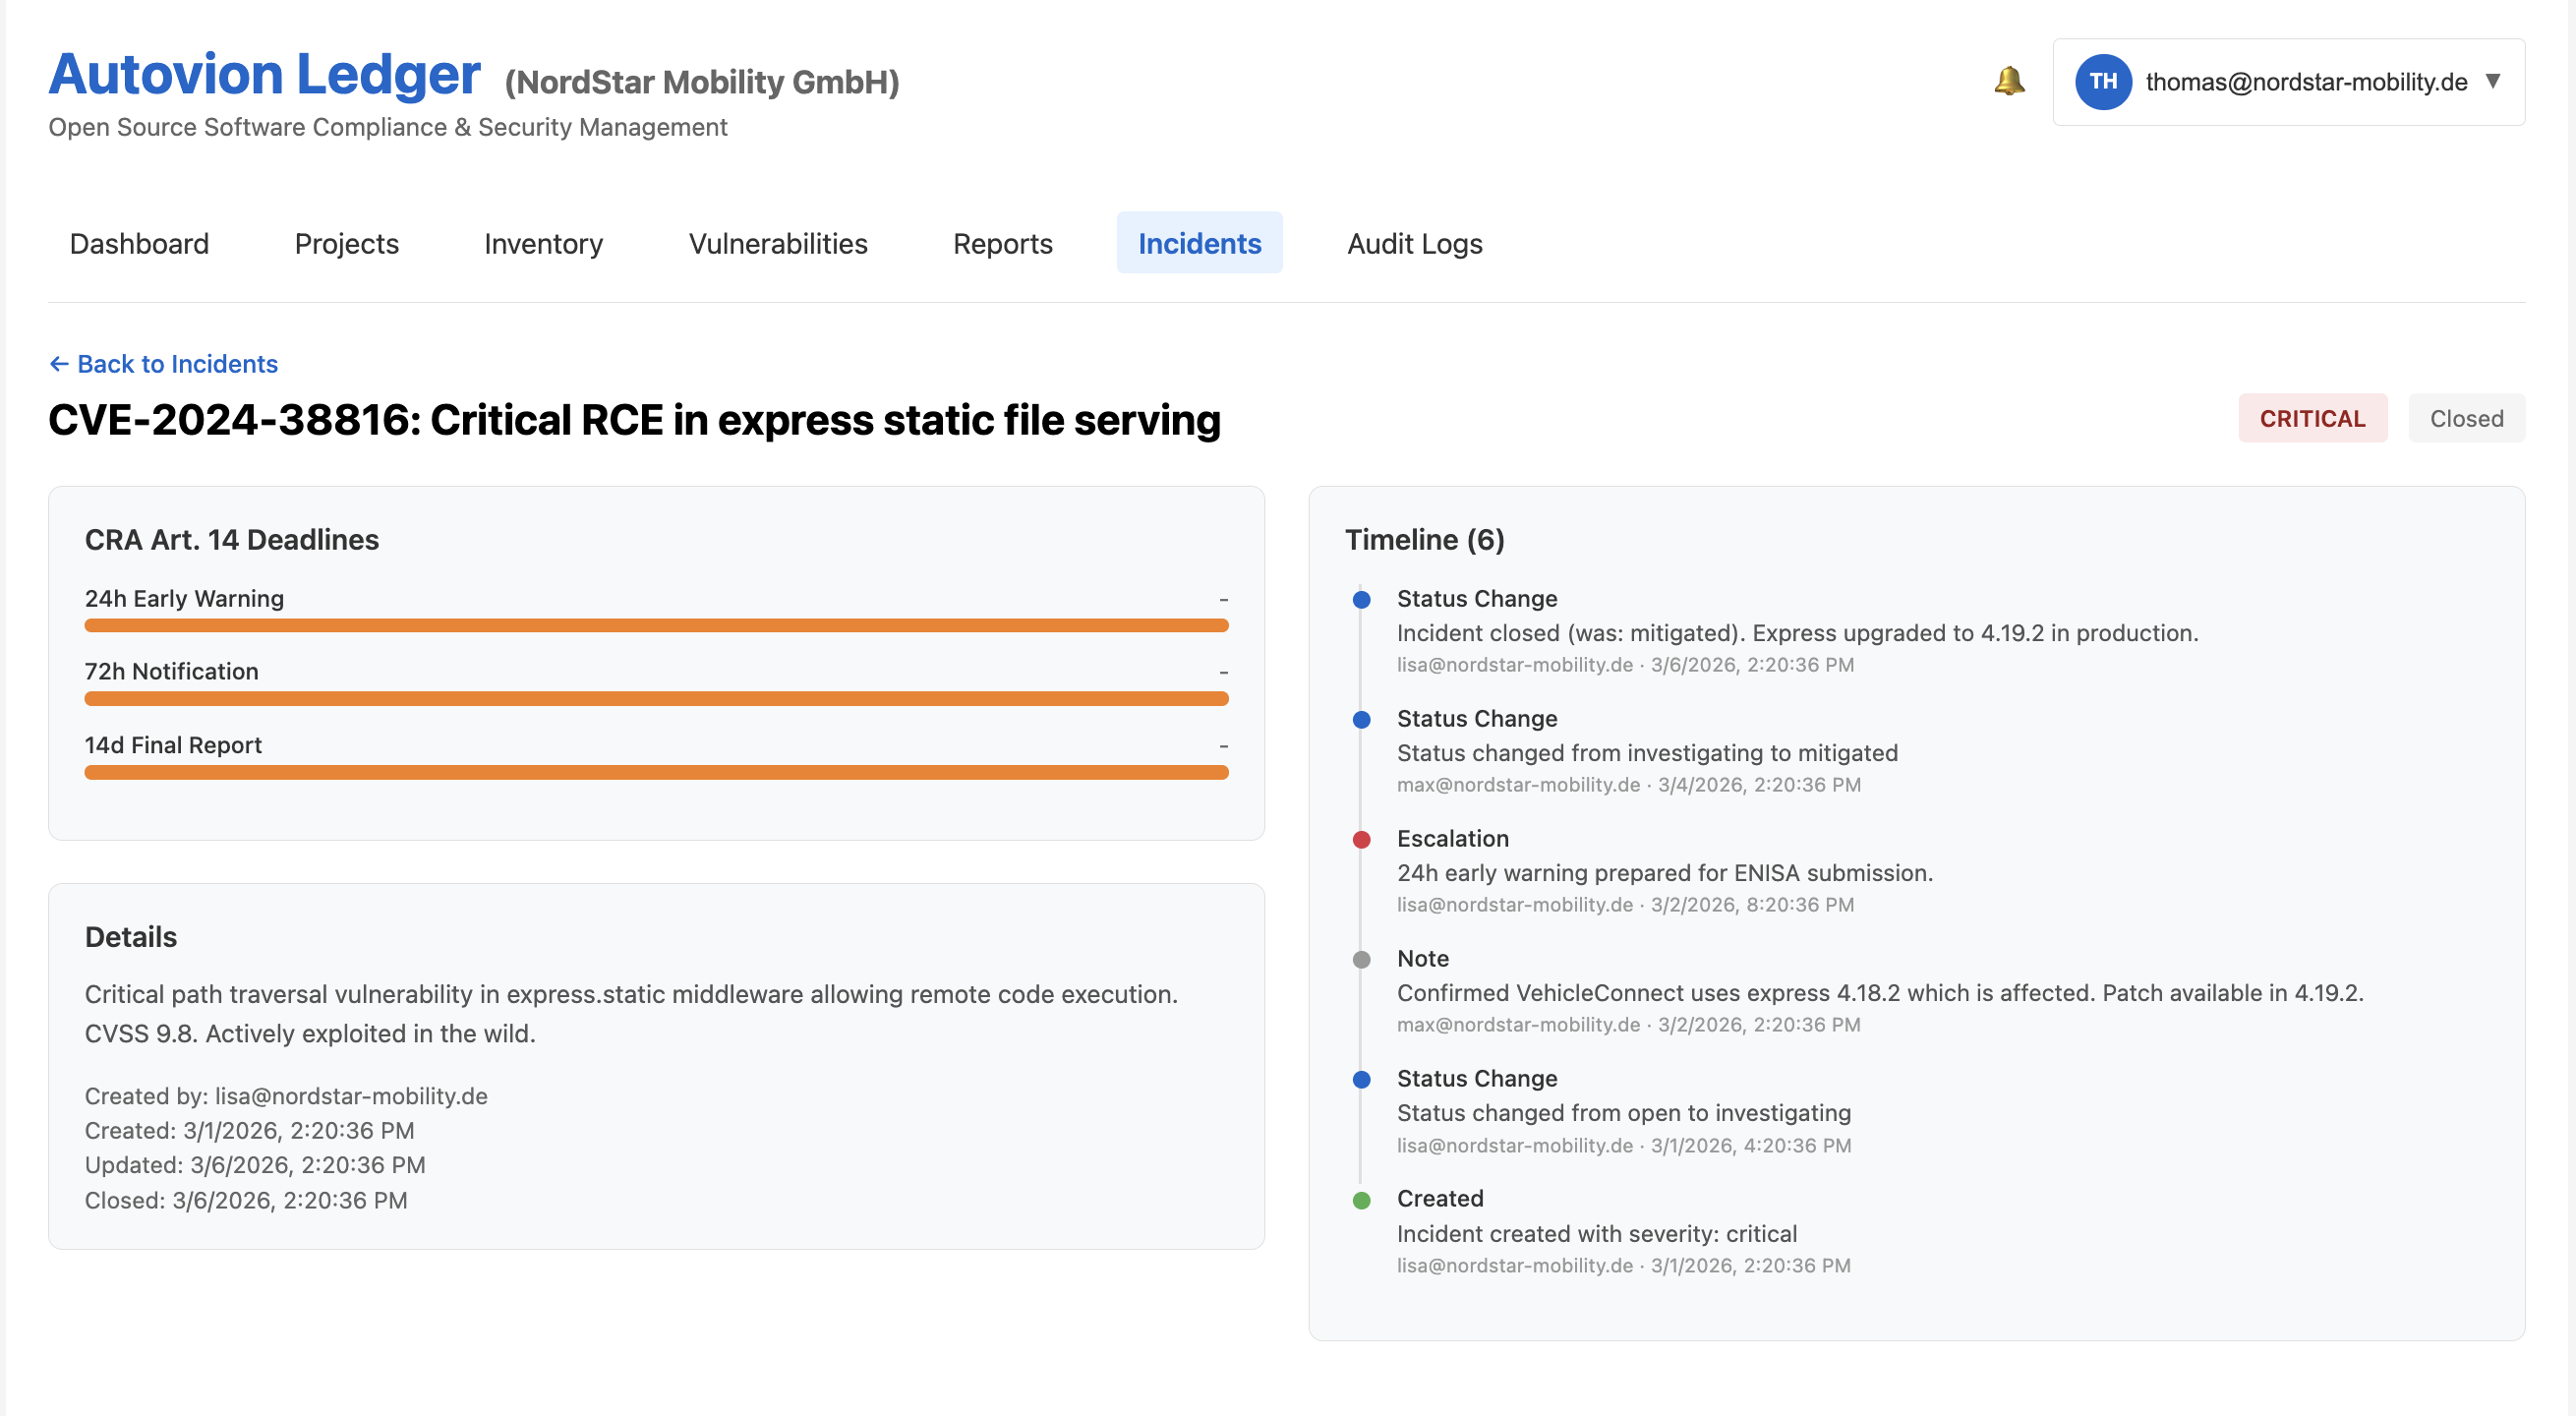Select the blue dot on latest Status Change

(1360, 599)
